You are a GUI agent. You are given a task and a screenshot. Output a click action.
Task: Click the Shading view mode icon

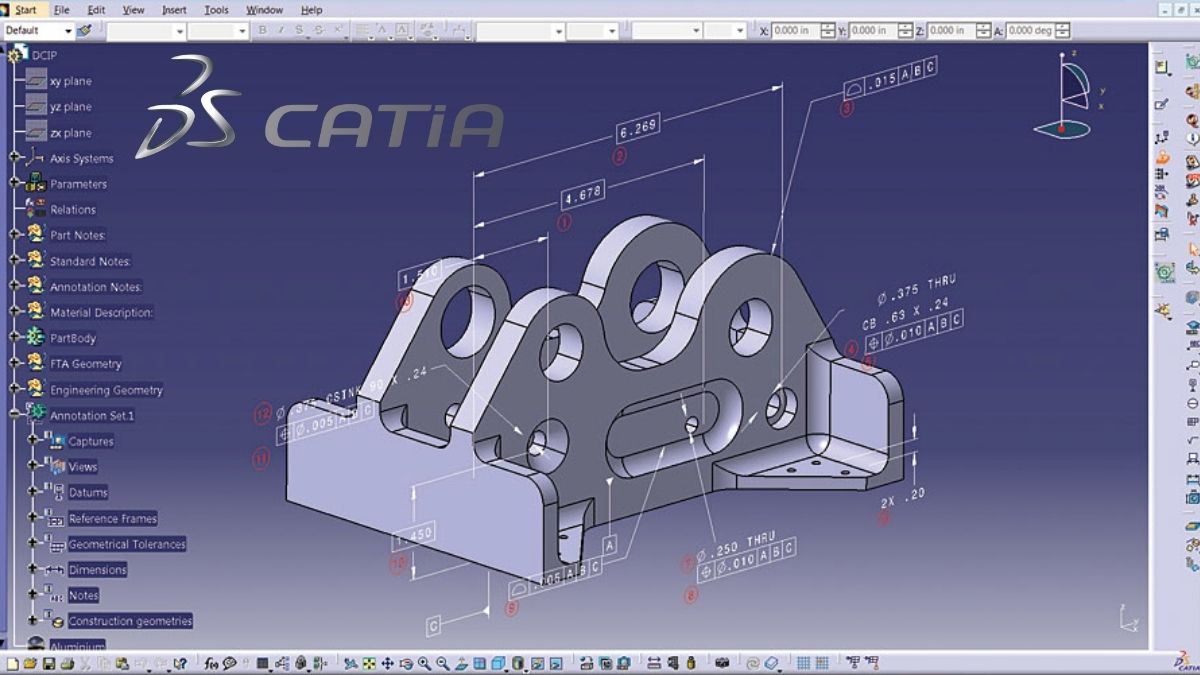click(518, 663)
